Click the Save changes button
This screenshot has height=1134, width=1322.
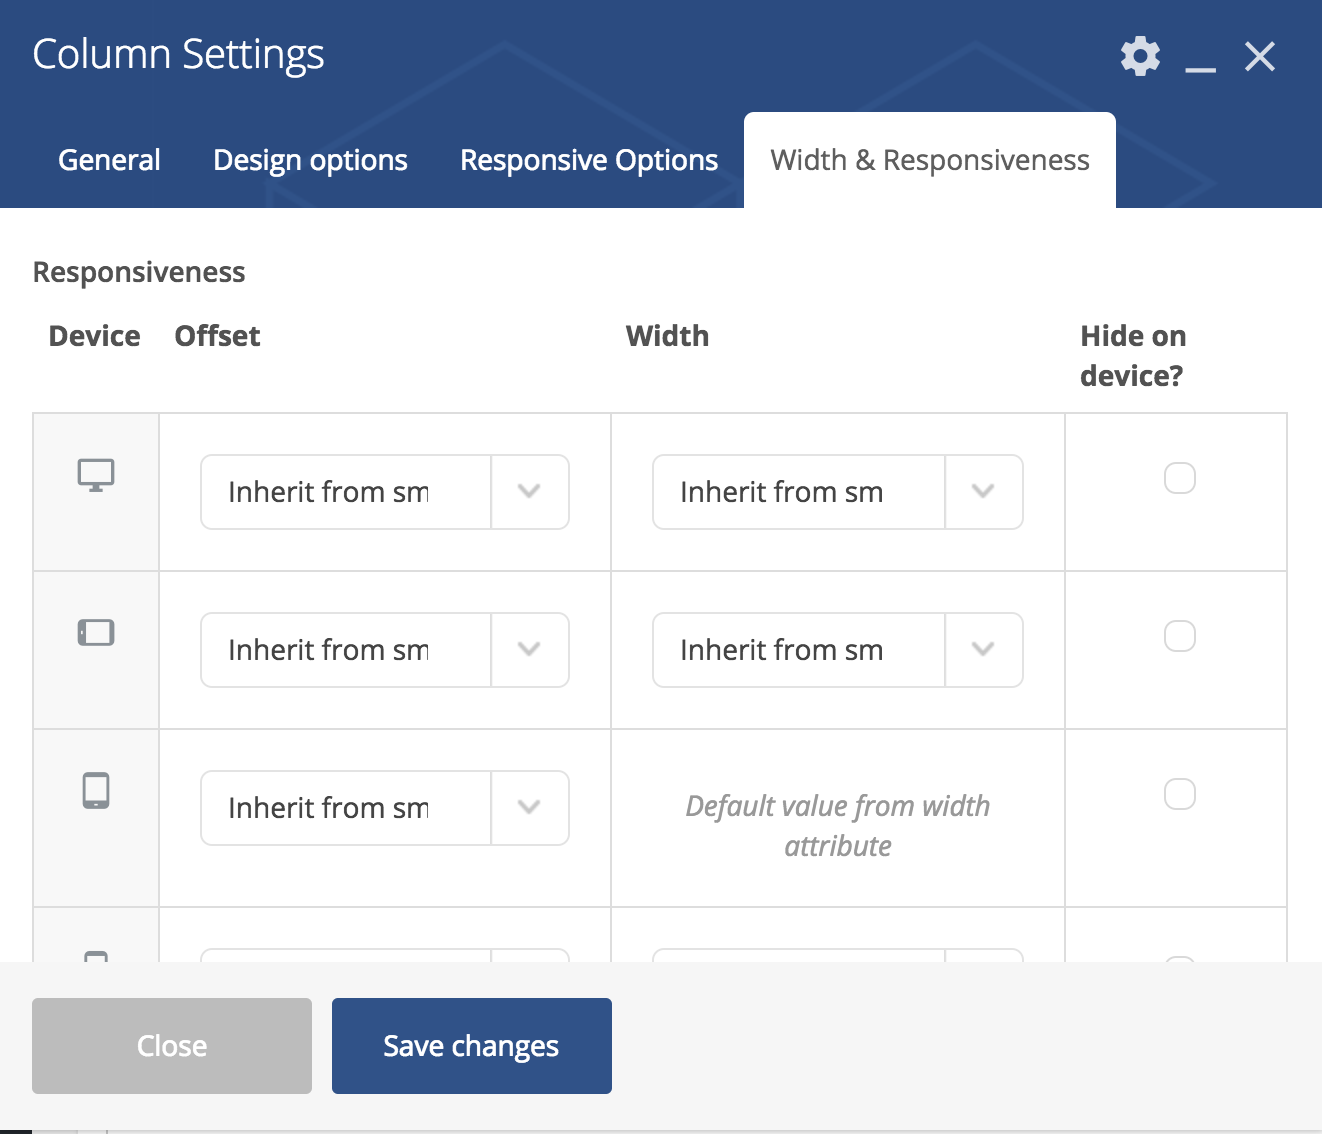pos(471,1046)
